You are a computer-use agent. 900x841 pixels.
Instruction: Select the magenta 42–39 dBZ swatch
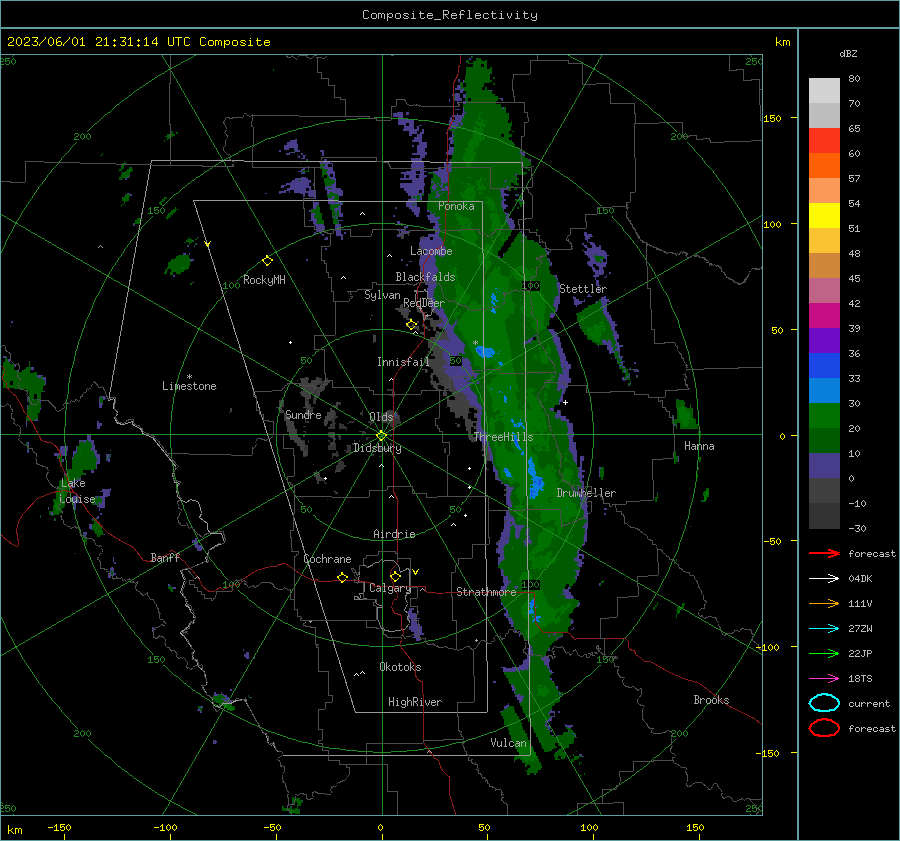pyautogui.click(x=824, y=316)
